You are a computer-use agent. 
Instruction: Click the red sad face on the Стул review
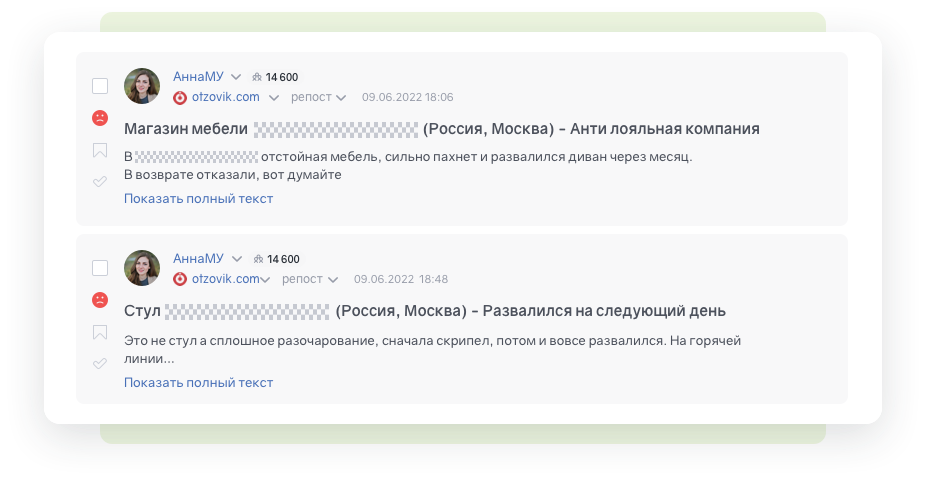100,300
